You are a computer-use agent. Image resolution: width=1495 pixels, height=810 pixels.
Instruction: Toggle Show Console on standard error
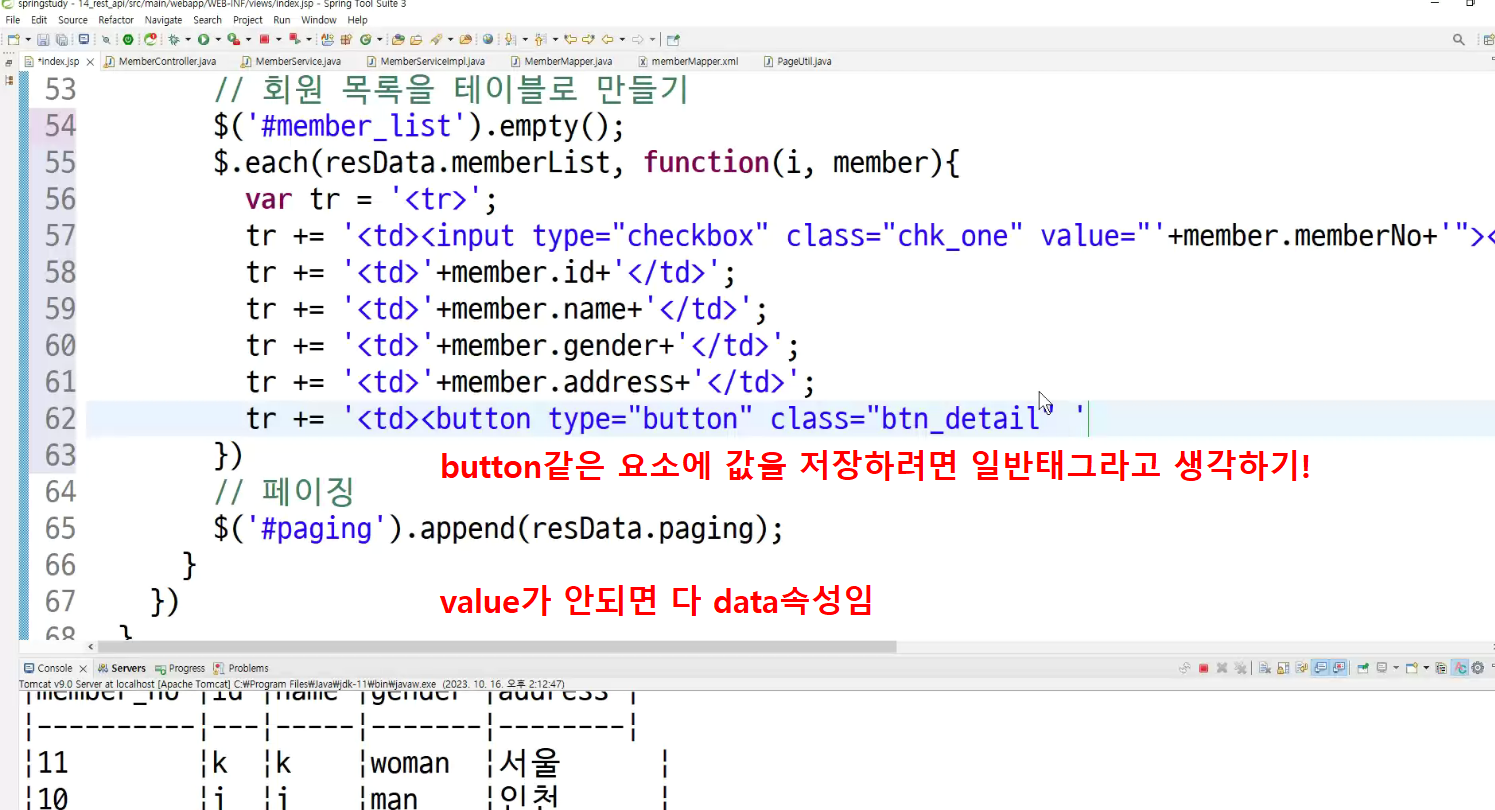1338,668
